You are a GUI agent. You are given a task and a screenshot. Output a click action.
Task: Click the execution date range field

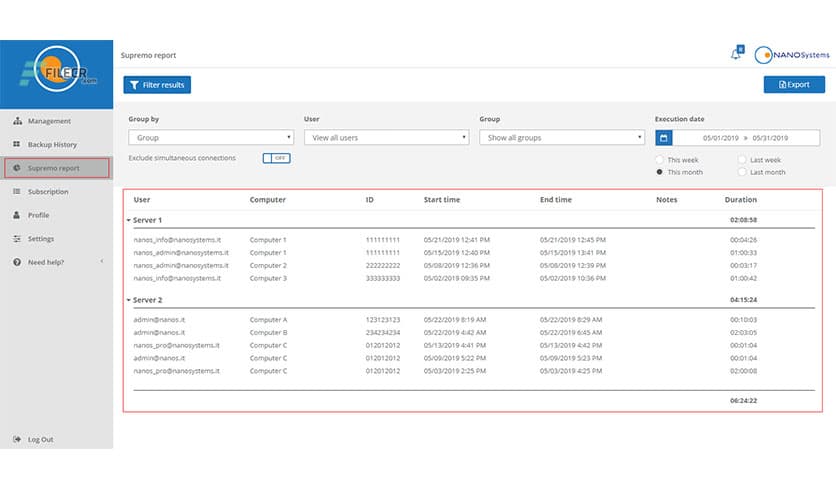tap(746, 138)
